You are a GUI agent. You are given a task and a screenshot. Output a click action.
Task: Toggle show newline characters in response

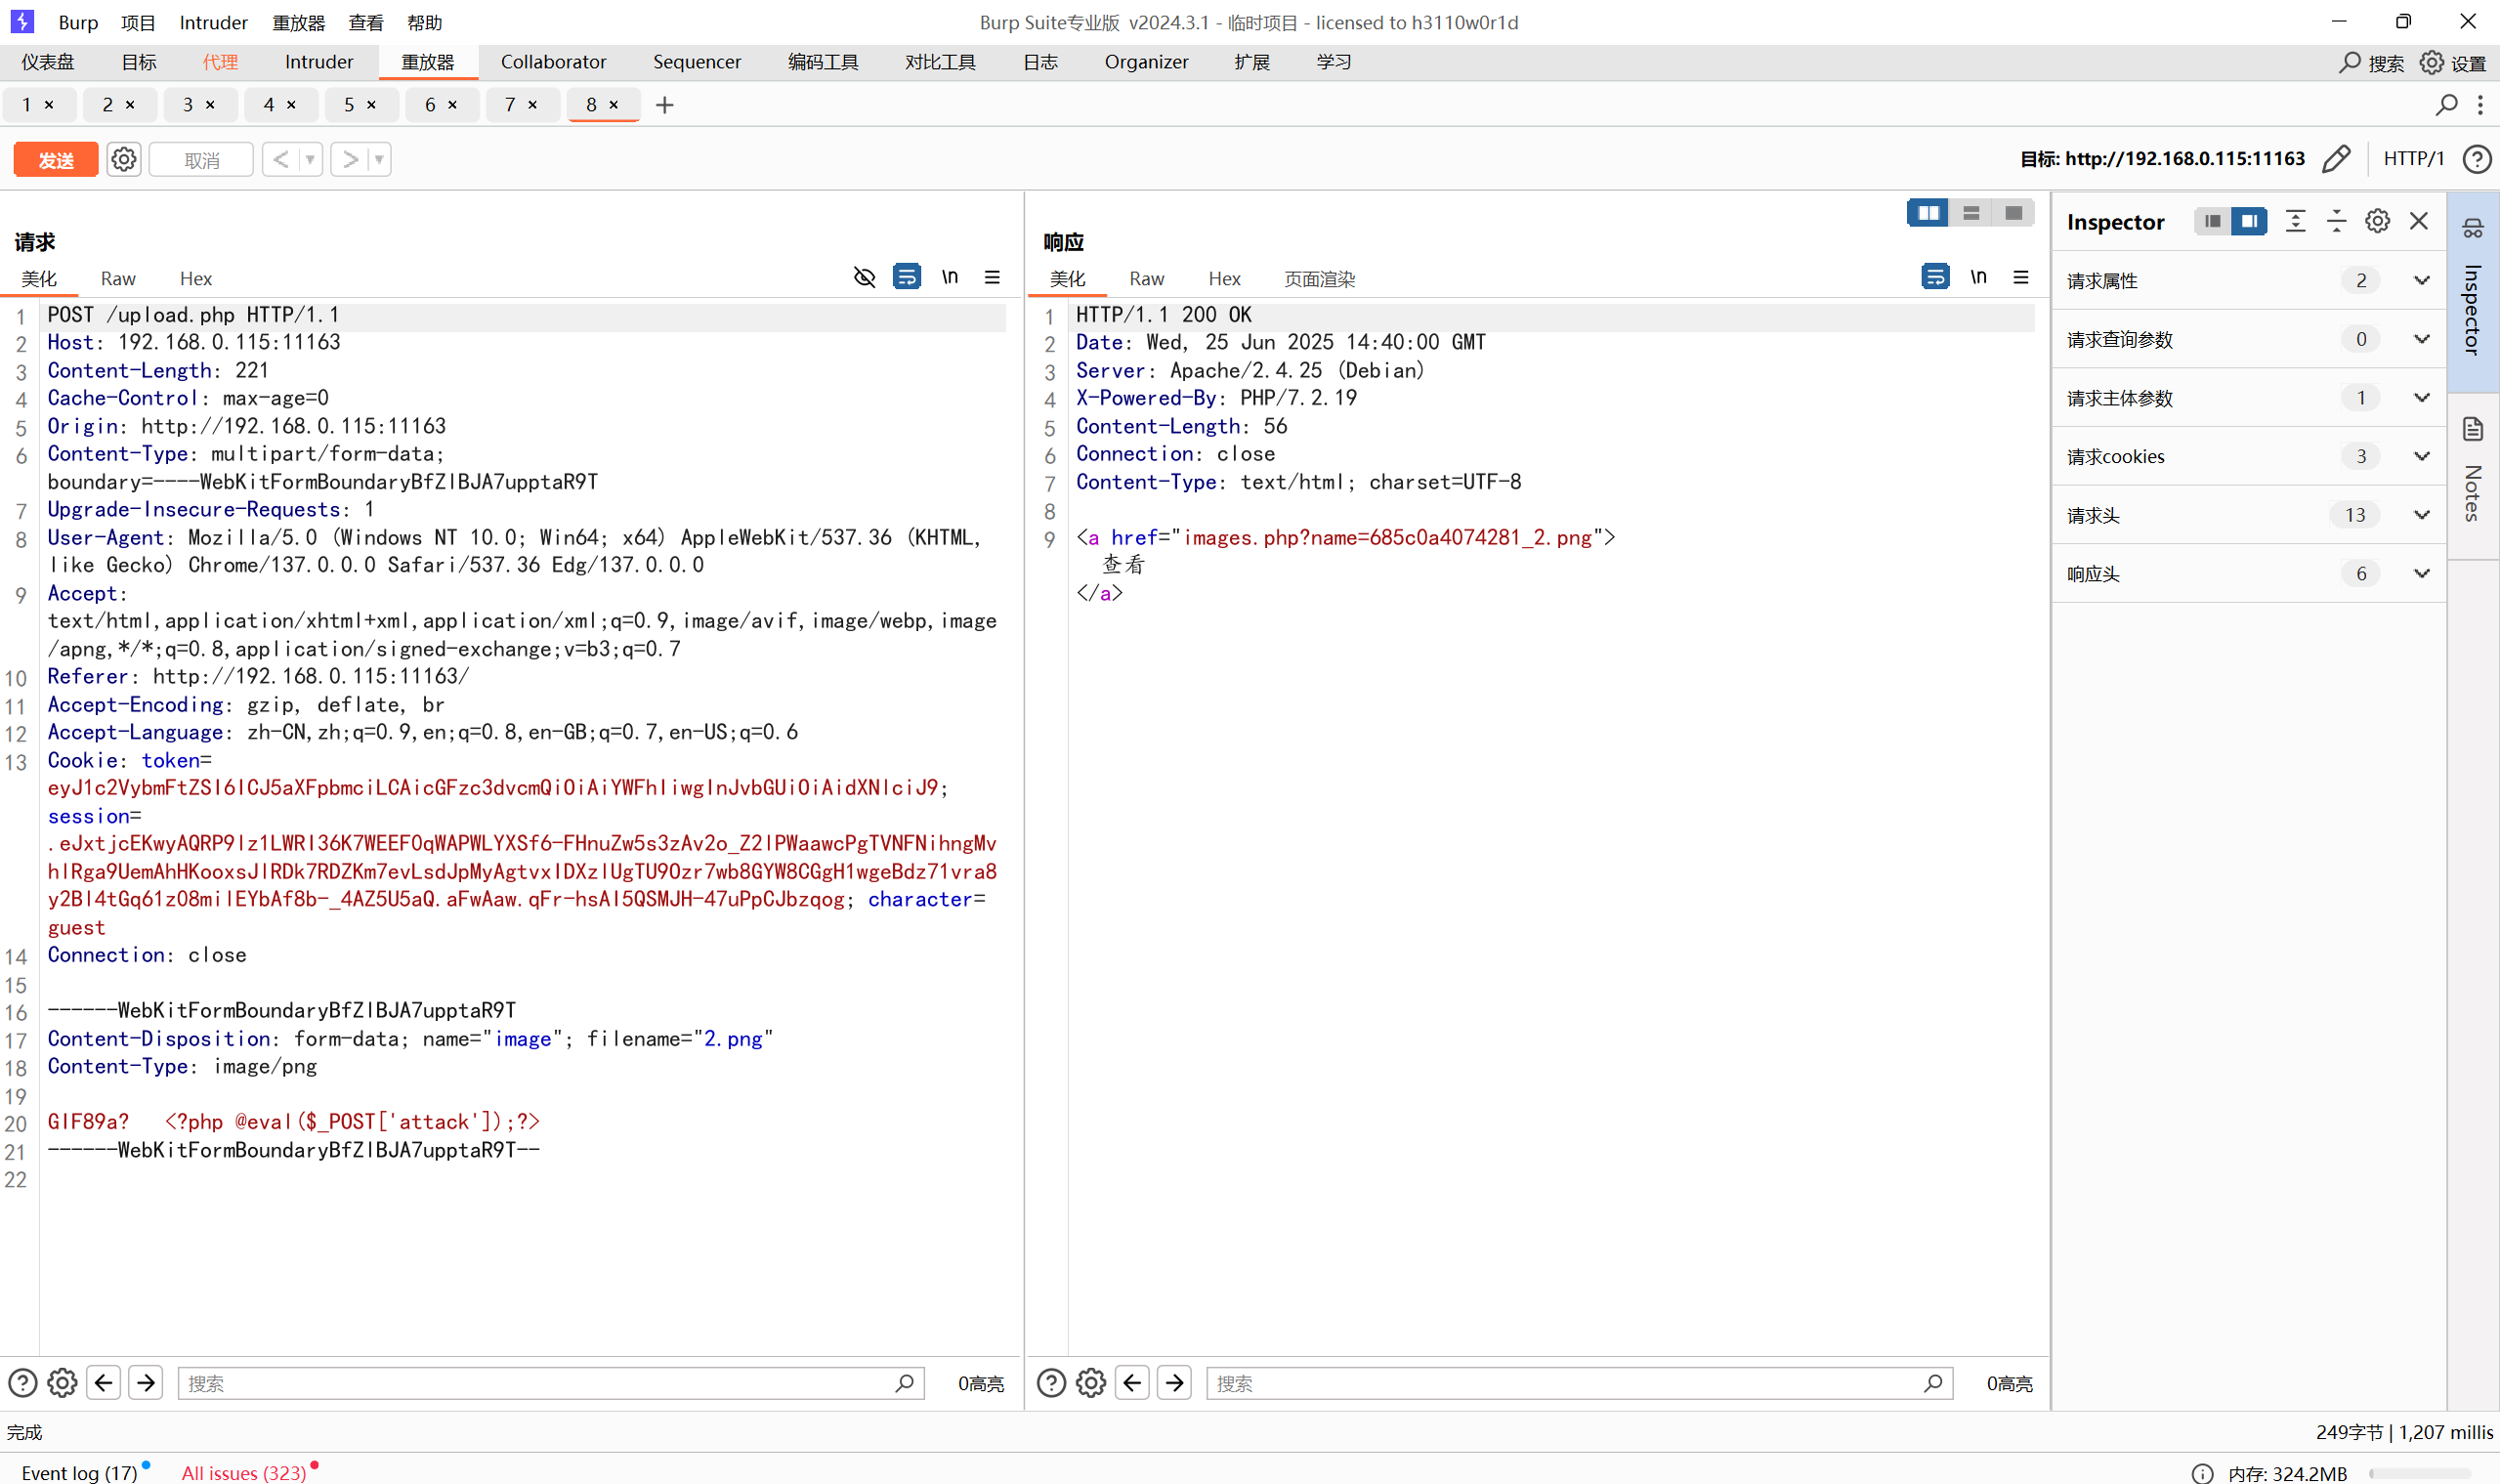[x=1978, y=277]
